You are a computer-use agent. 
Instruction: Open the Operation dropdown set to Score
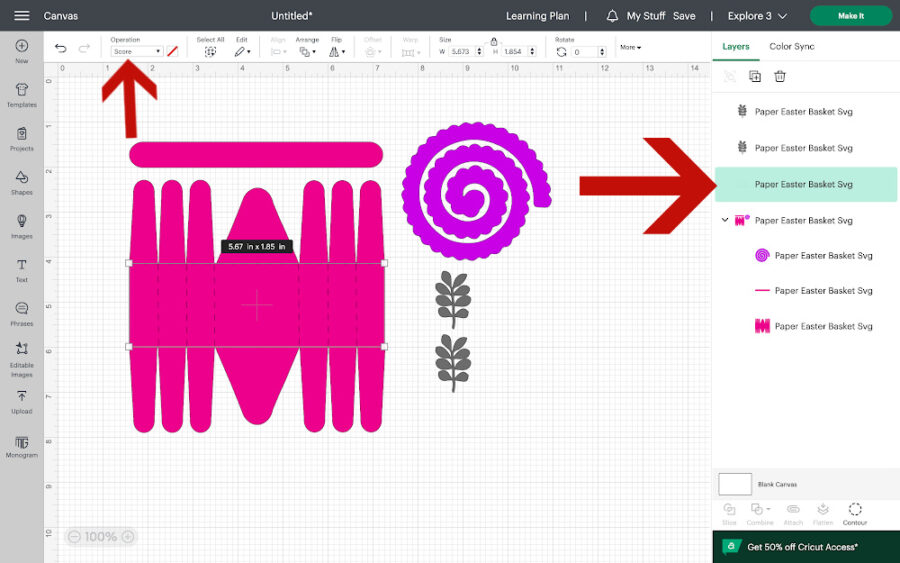point(136,51)
